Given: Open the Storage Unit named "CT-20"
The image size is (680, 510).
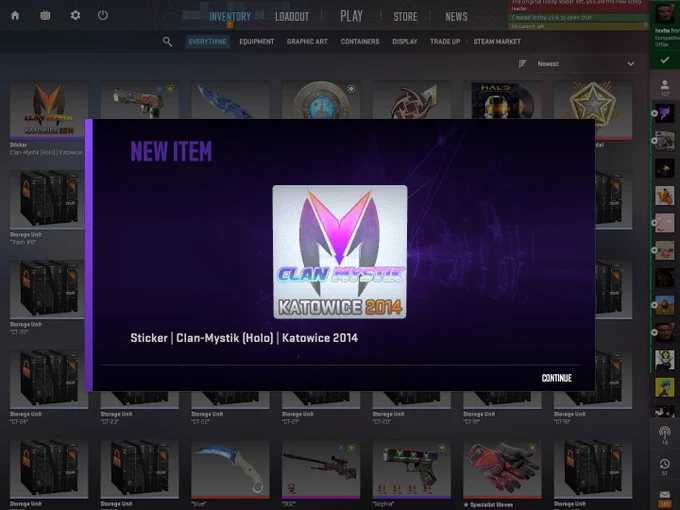Looking at the screenshot, I should 412,400.
